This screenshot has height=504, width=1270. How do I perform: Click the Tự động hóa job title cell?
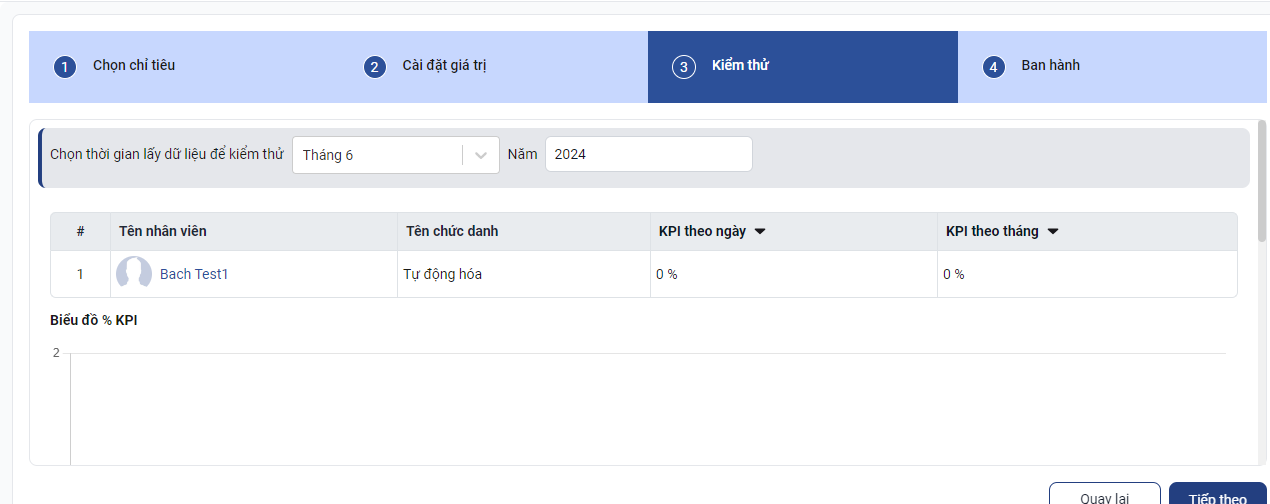click(442, 274)
